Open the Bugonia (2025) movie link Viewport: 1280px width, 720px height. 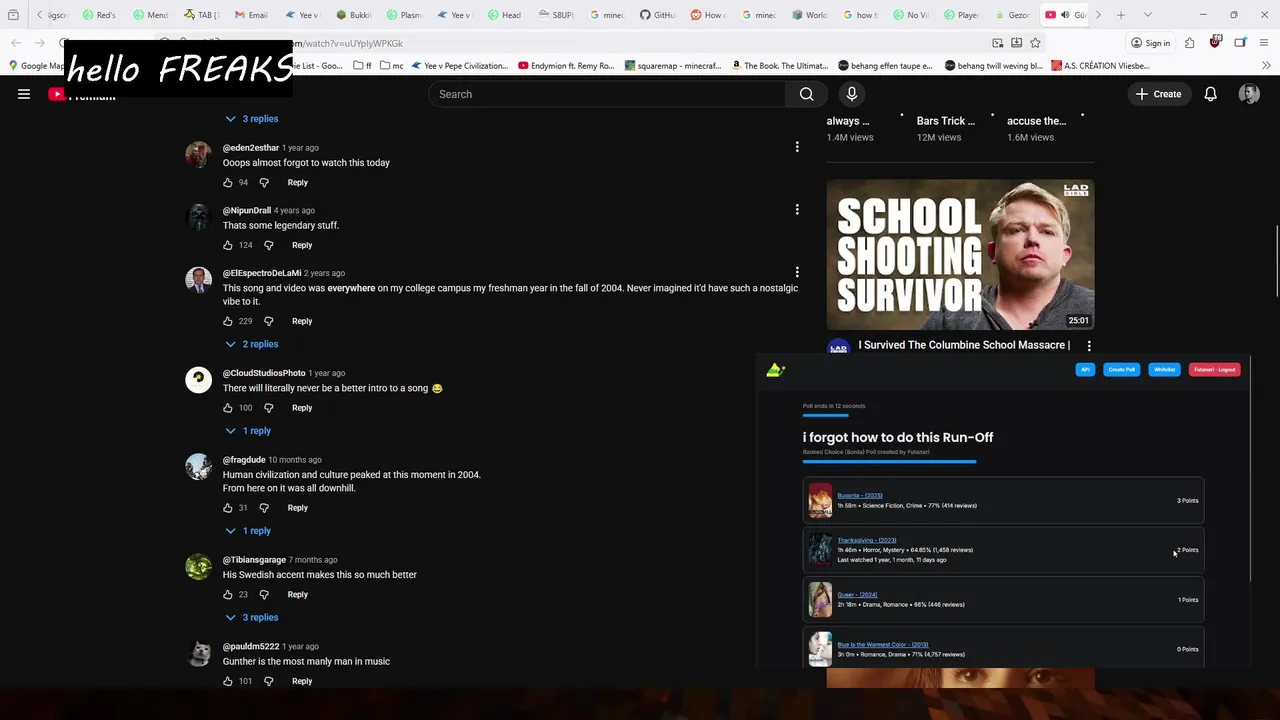click(x=860, y=496)
